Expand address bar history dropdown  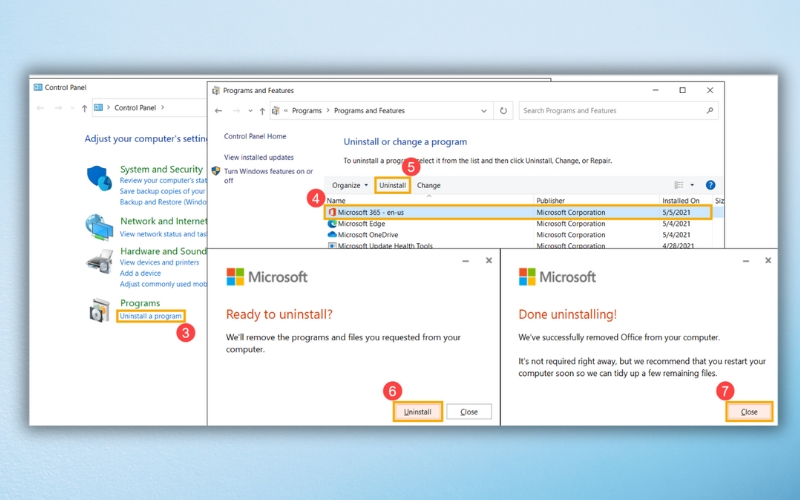[484, 111]
